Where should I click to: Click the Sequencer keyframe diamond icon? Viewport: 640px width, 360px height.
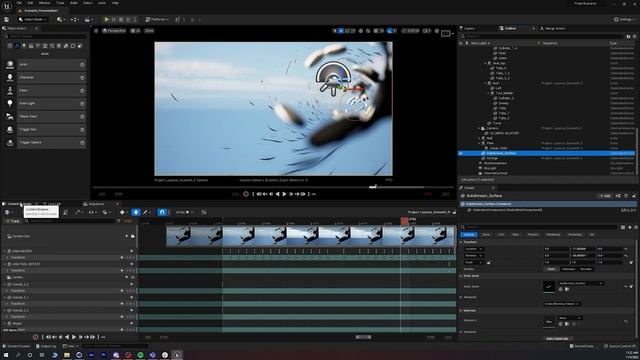click(122, 212)
